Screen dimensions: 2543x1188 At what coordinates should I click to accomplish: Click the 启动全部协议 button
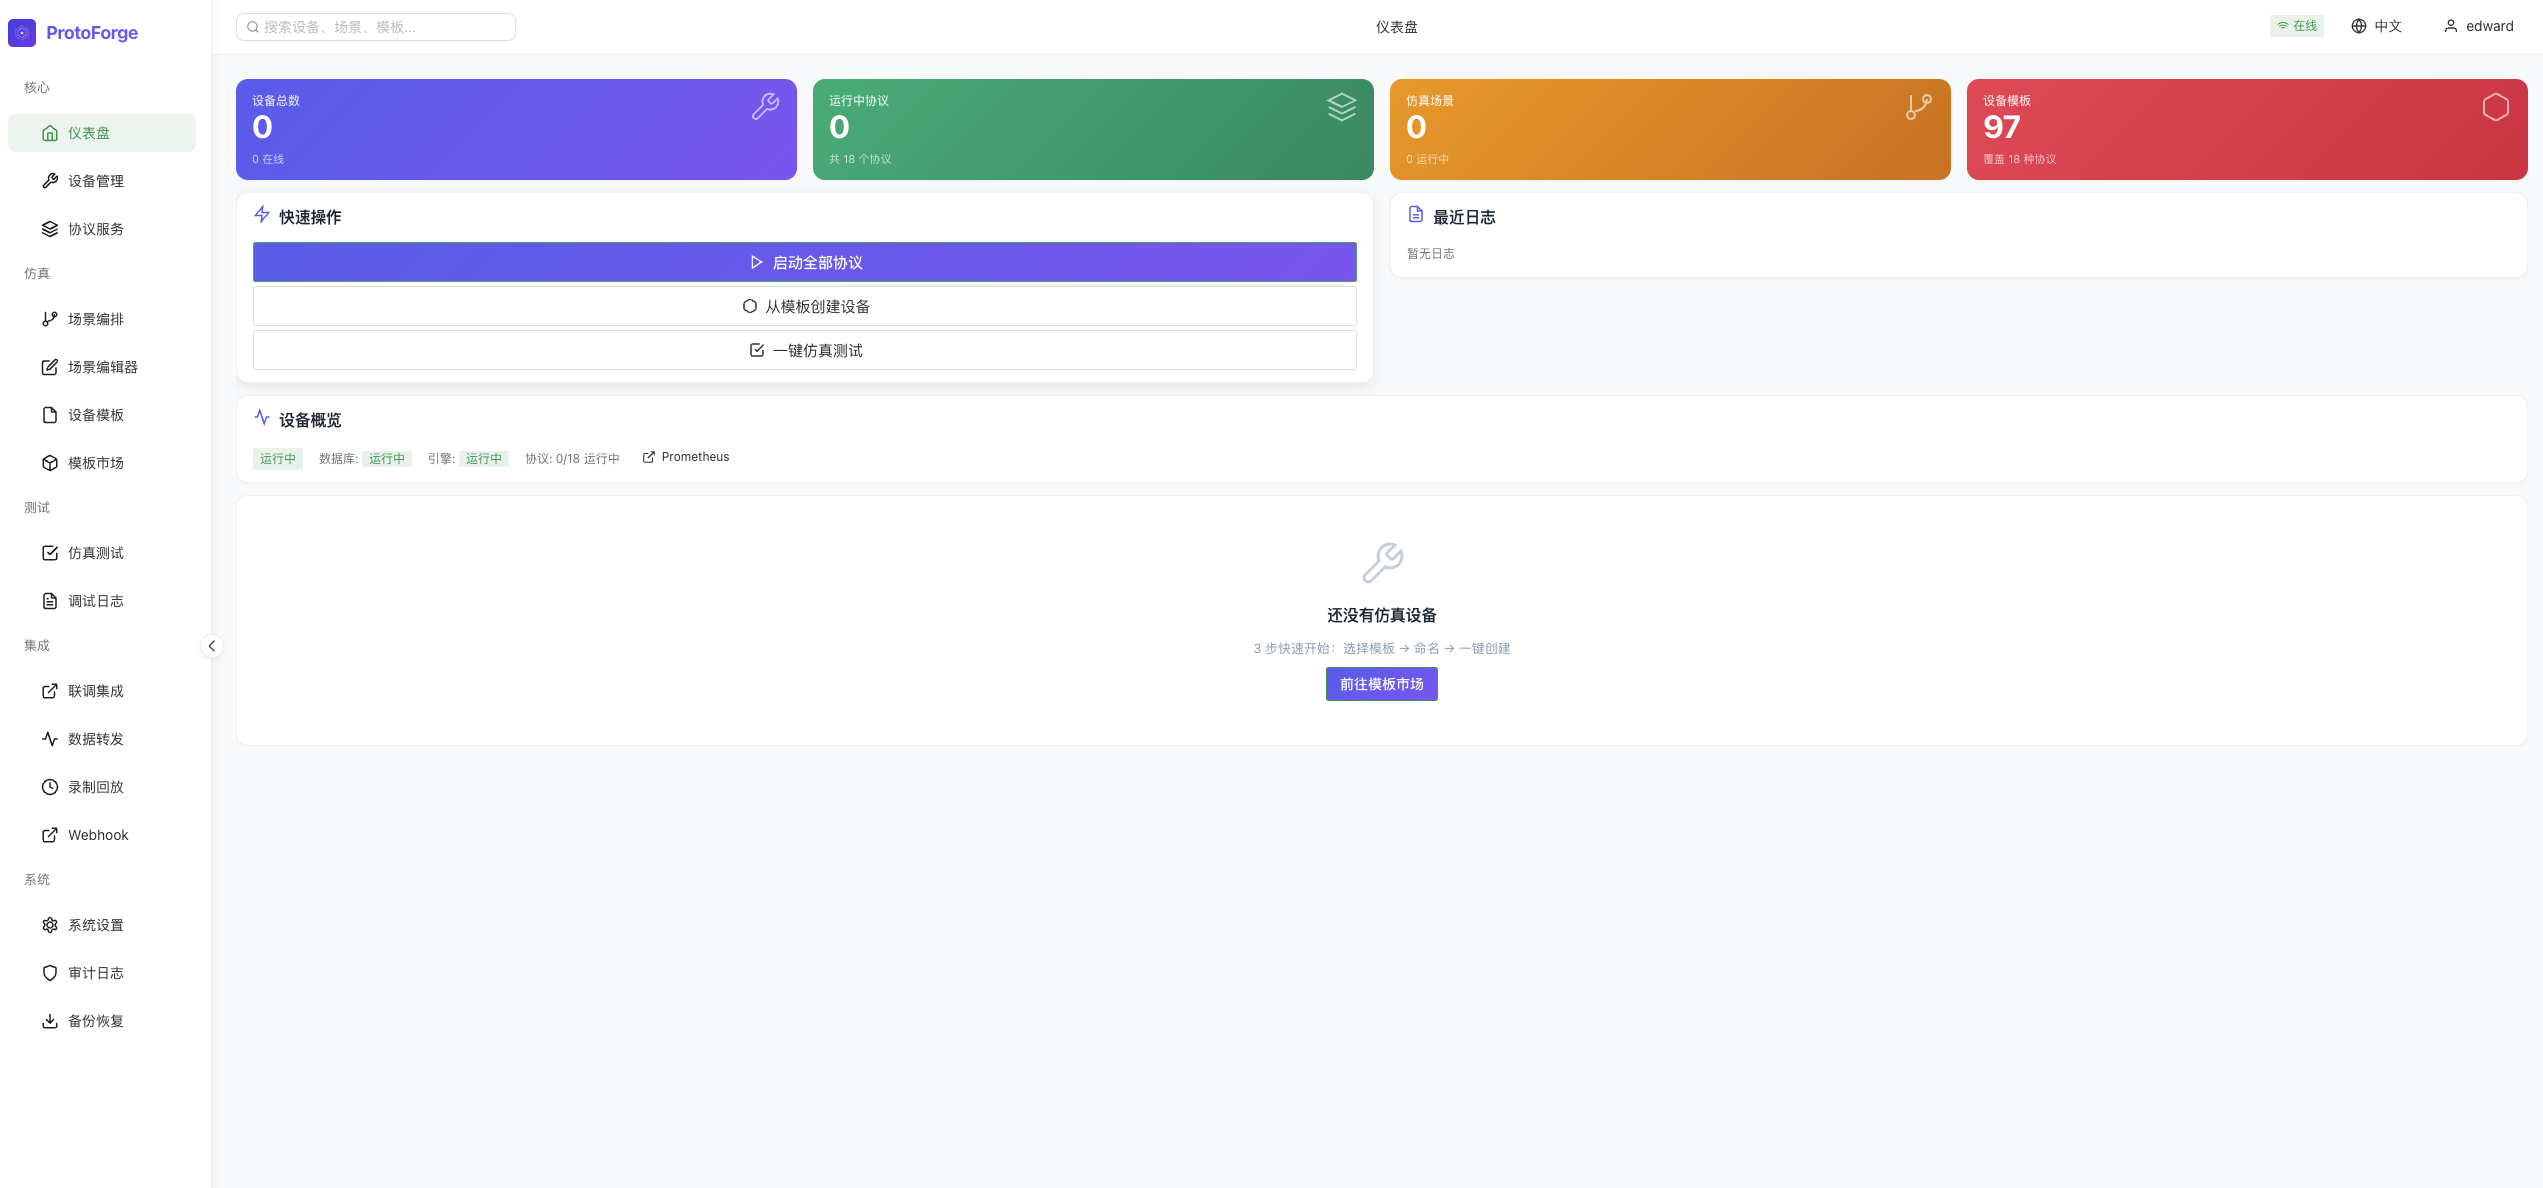805,262
